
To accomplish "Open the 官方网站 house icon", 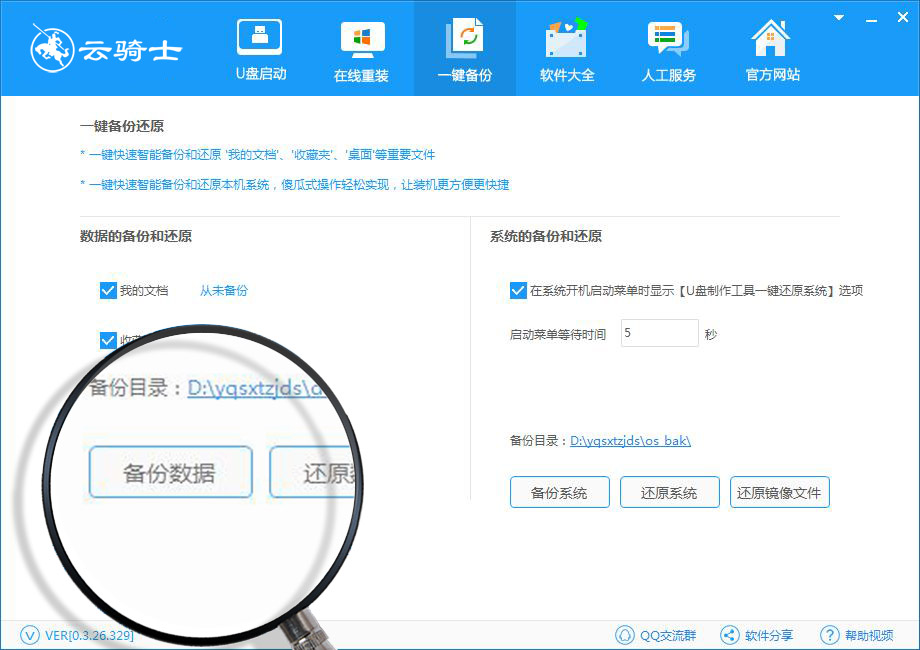I will (770, 38).
